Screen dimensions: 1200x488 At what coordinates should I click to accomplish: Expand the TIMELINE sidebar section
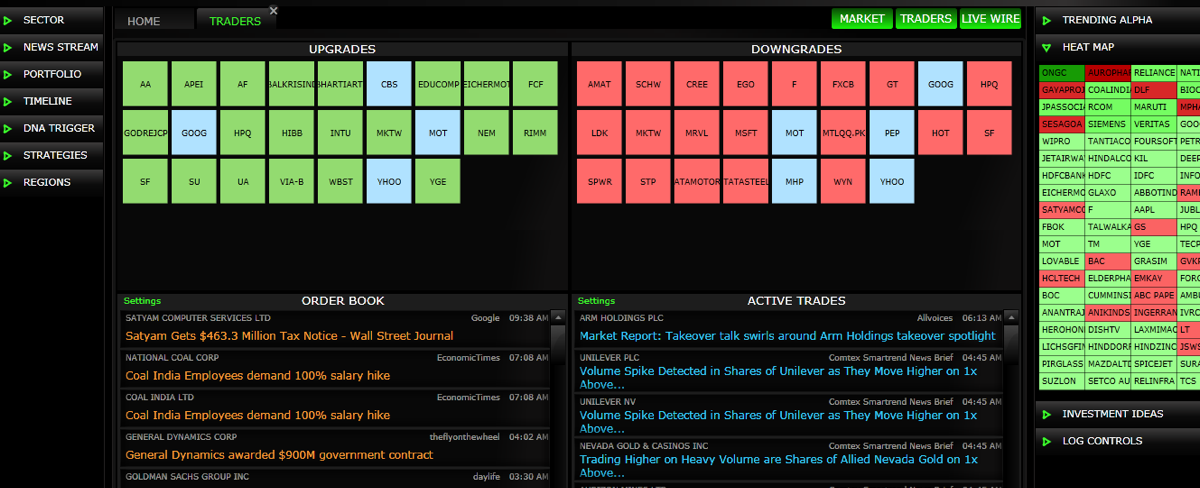coord(51,100)
